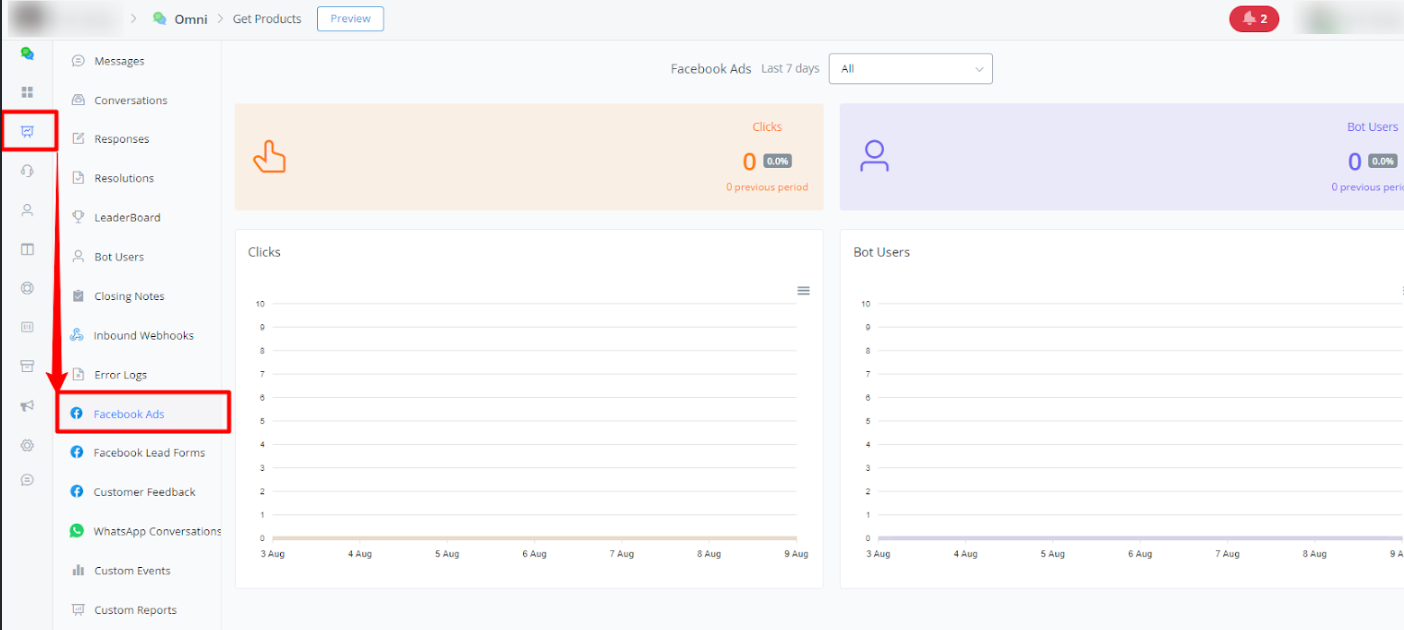Screen dimensions: 1404x630
Task: Select Inbound Webhooks menu item
Action: pos(144,336)
